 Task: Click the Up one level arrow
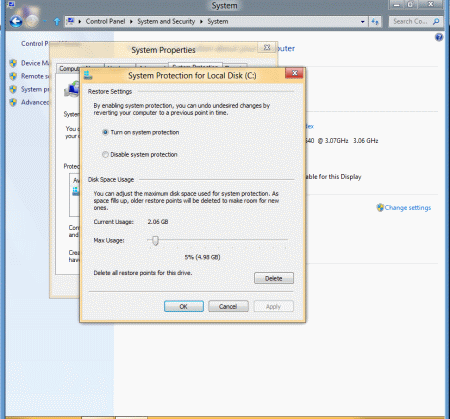(57, 22)
